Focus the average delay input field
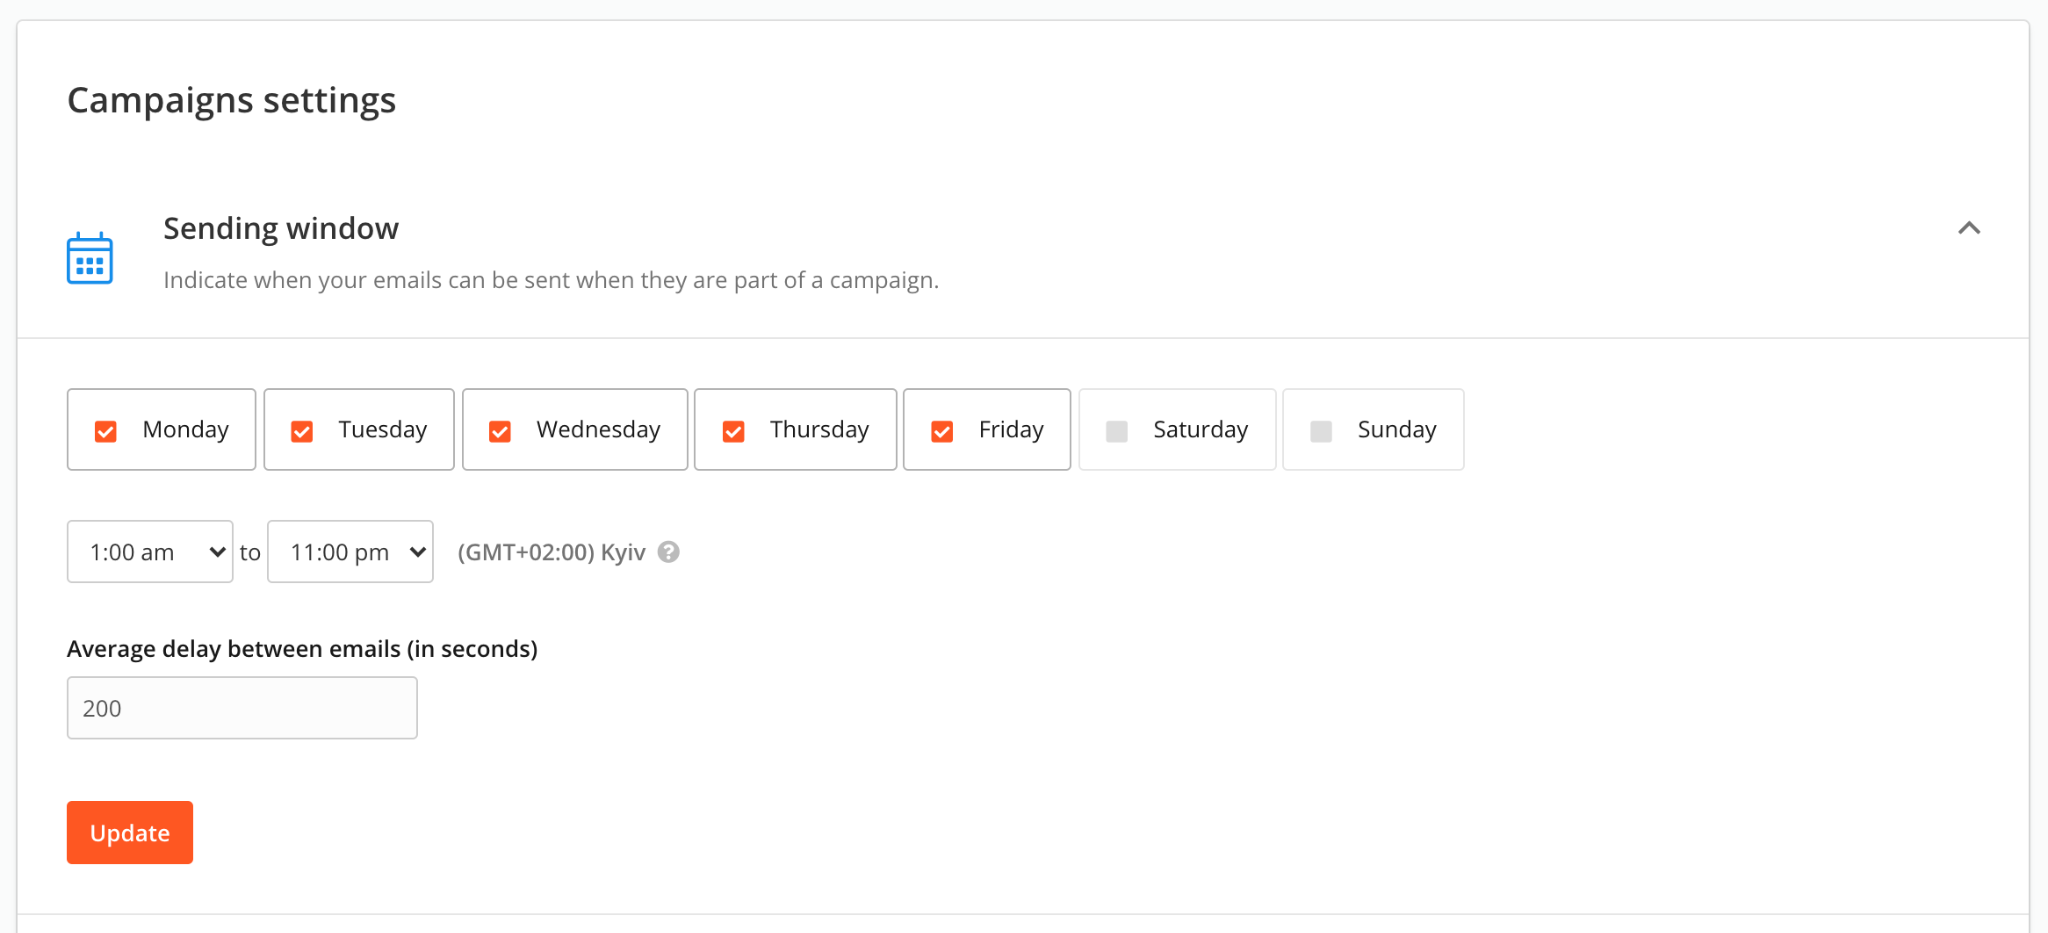The width and height of the screenshot is (2048, 933). (242, 708)
